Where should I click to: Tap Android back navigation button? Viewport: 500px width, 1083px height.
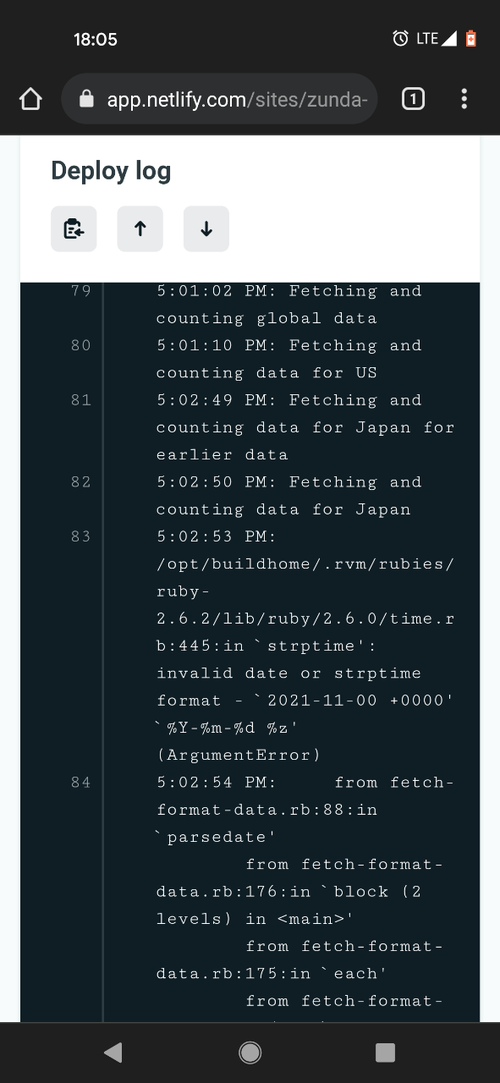pos(113,1053)
